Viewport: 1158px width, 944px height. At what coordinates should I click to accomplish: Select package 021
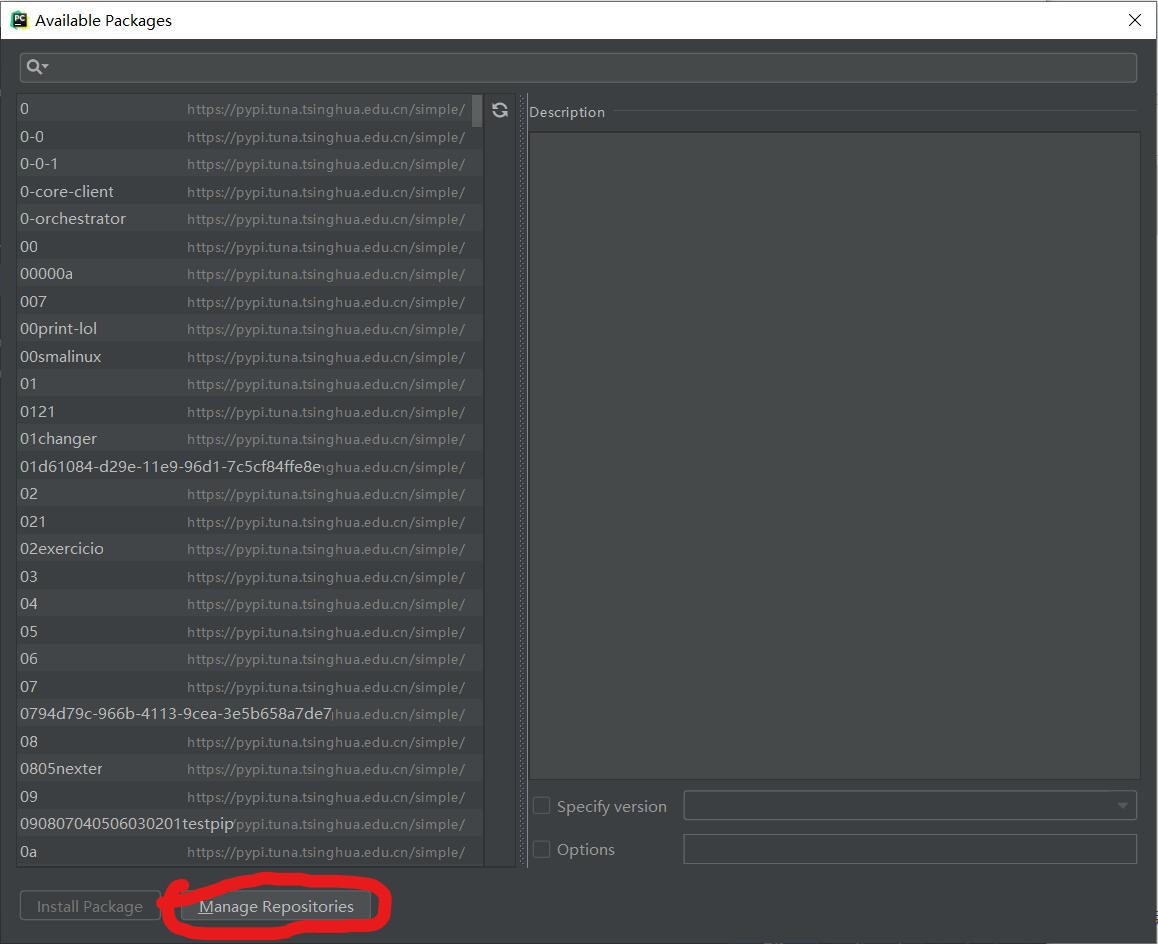(250, 521)
